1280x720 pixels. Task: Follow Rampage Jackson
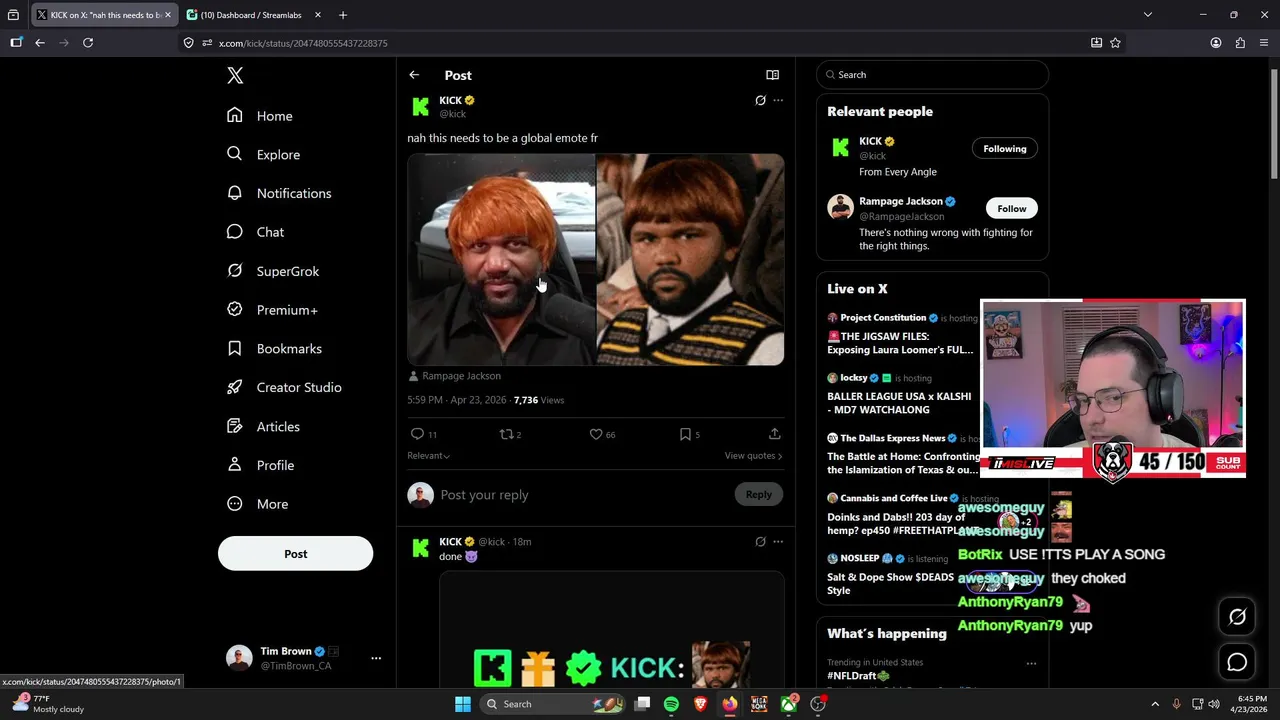coord(1011,208)
